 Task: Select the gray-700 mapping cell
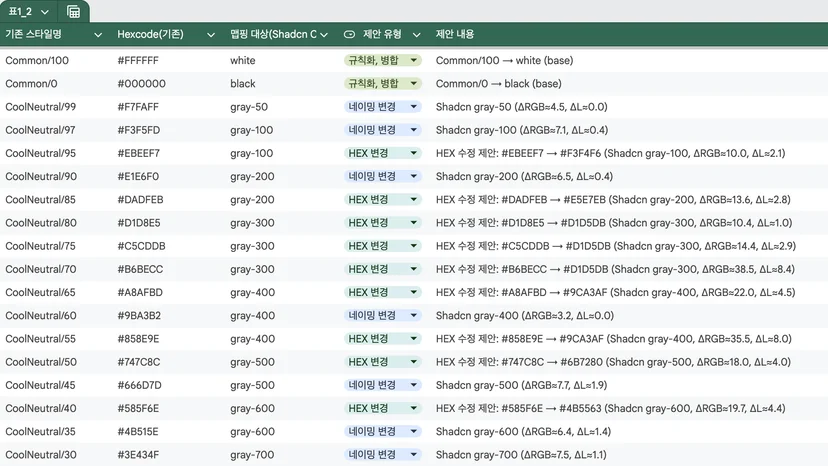click(x=252, y=455)
